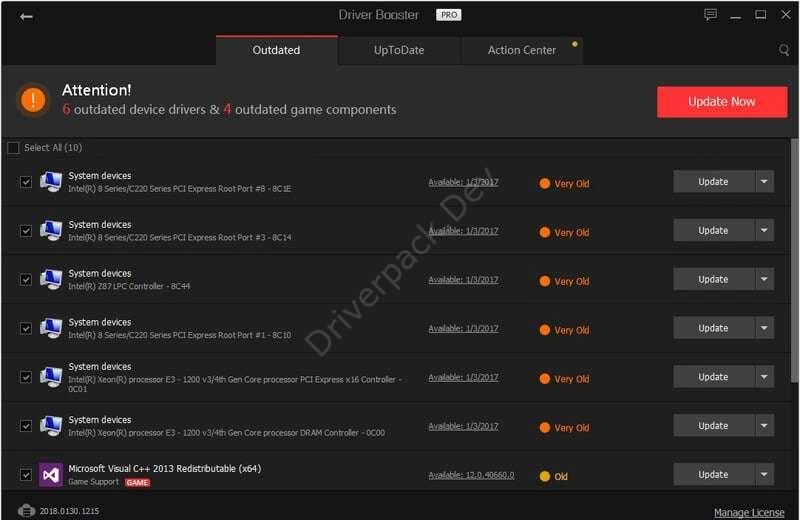Click device icon for DRAM Controller - 0C00
The width and height of the screenshot is (800, 520).
point(51,426)
